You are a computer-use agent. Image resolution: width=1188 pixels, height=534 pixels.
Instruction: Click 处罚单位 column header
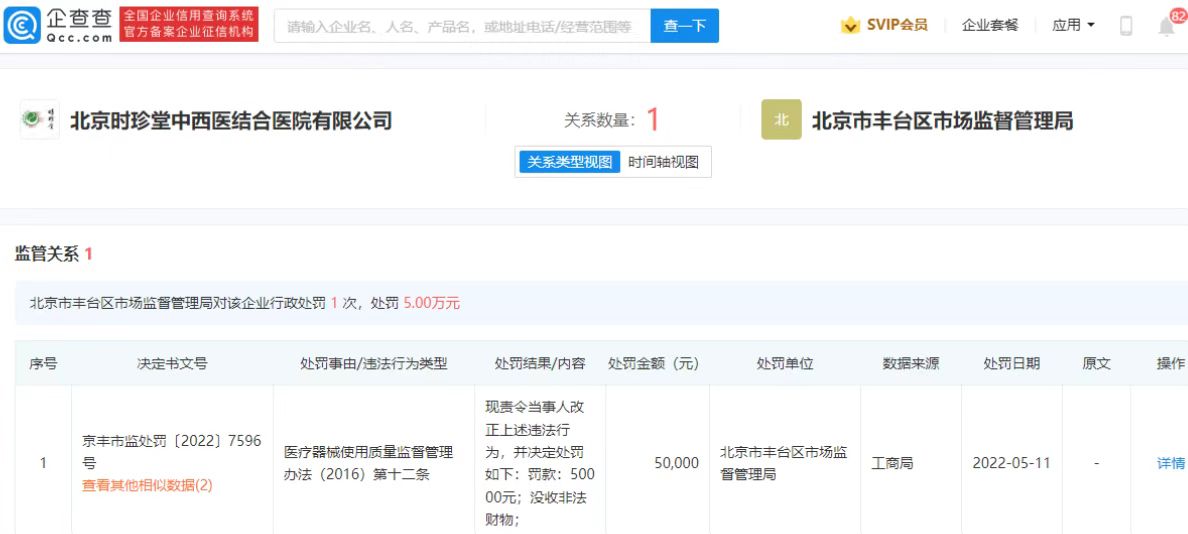point(785,364)
